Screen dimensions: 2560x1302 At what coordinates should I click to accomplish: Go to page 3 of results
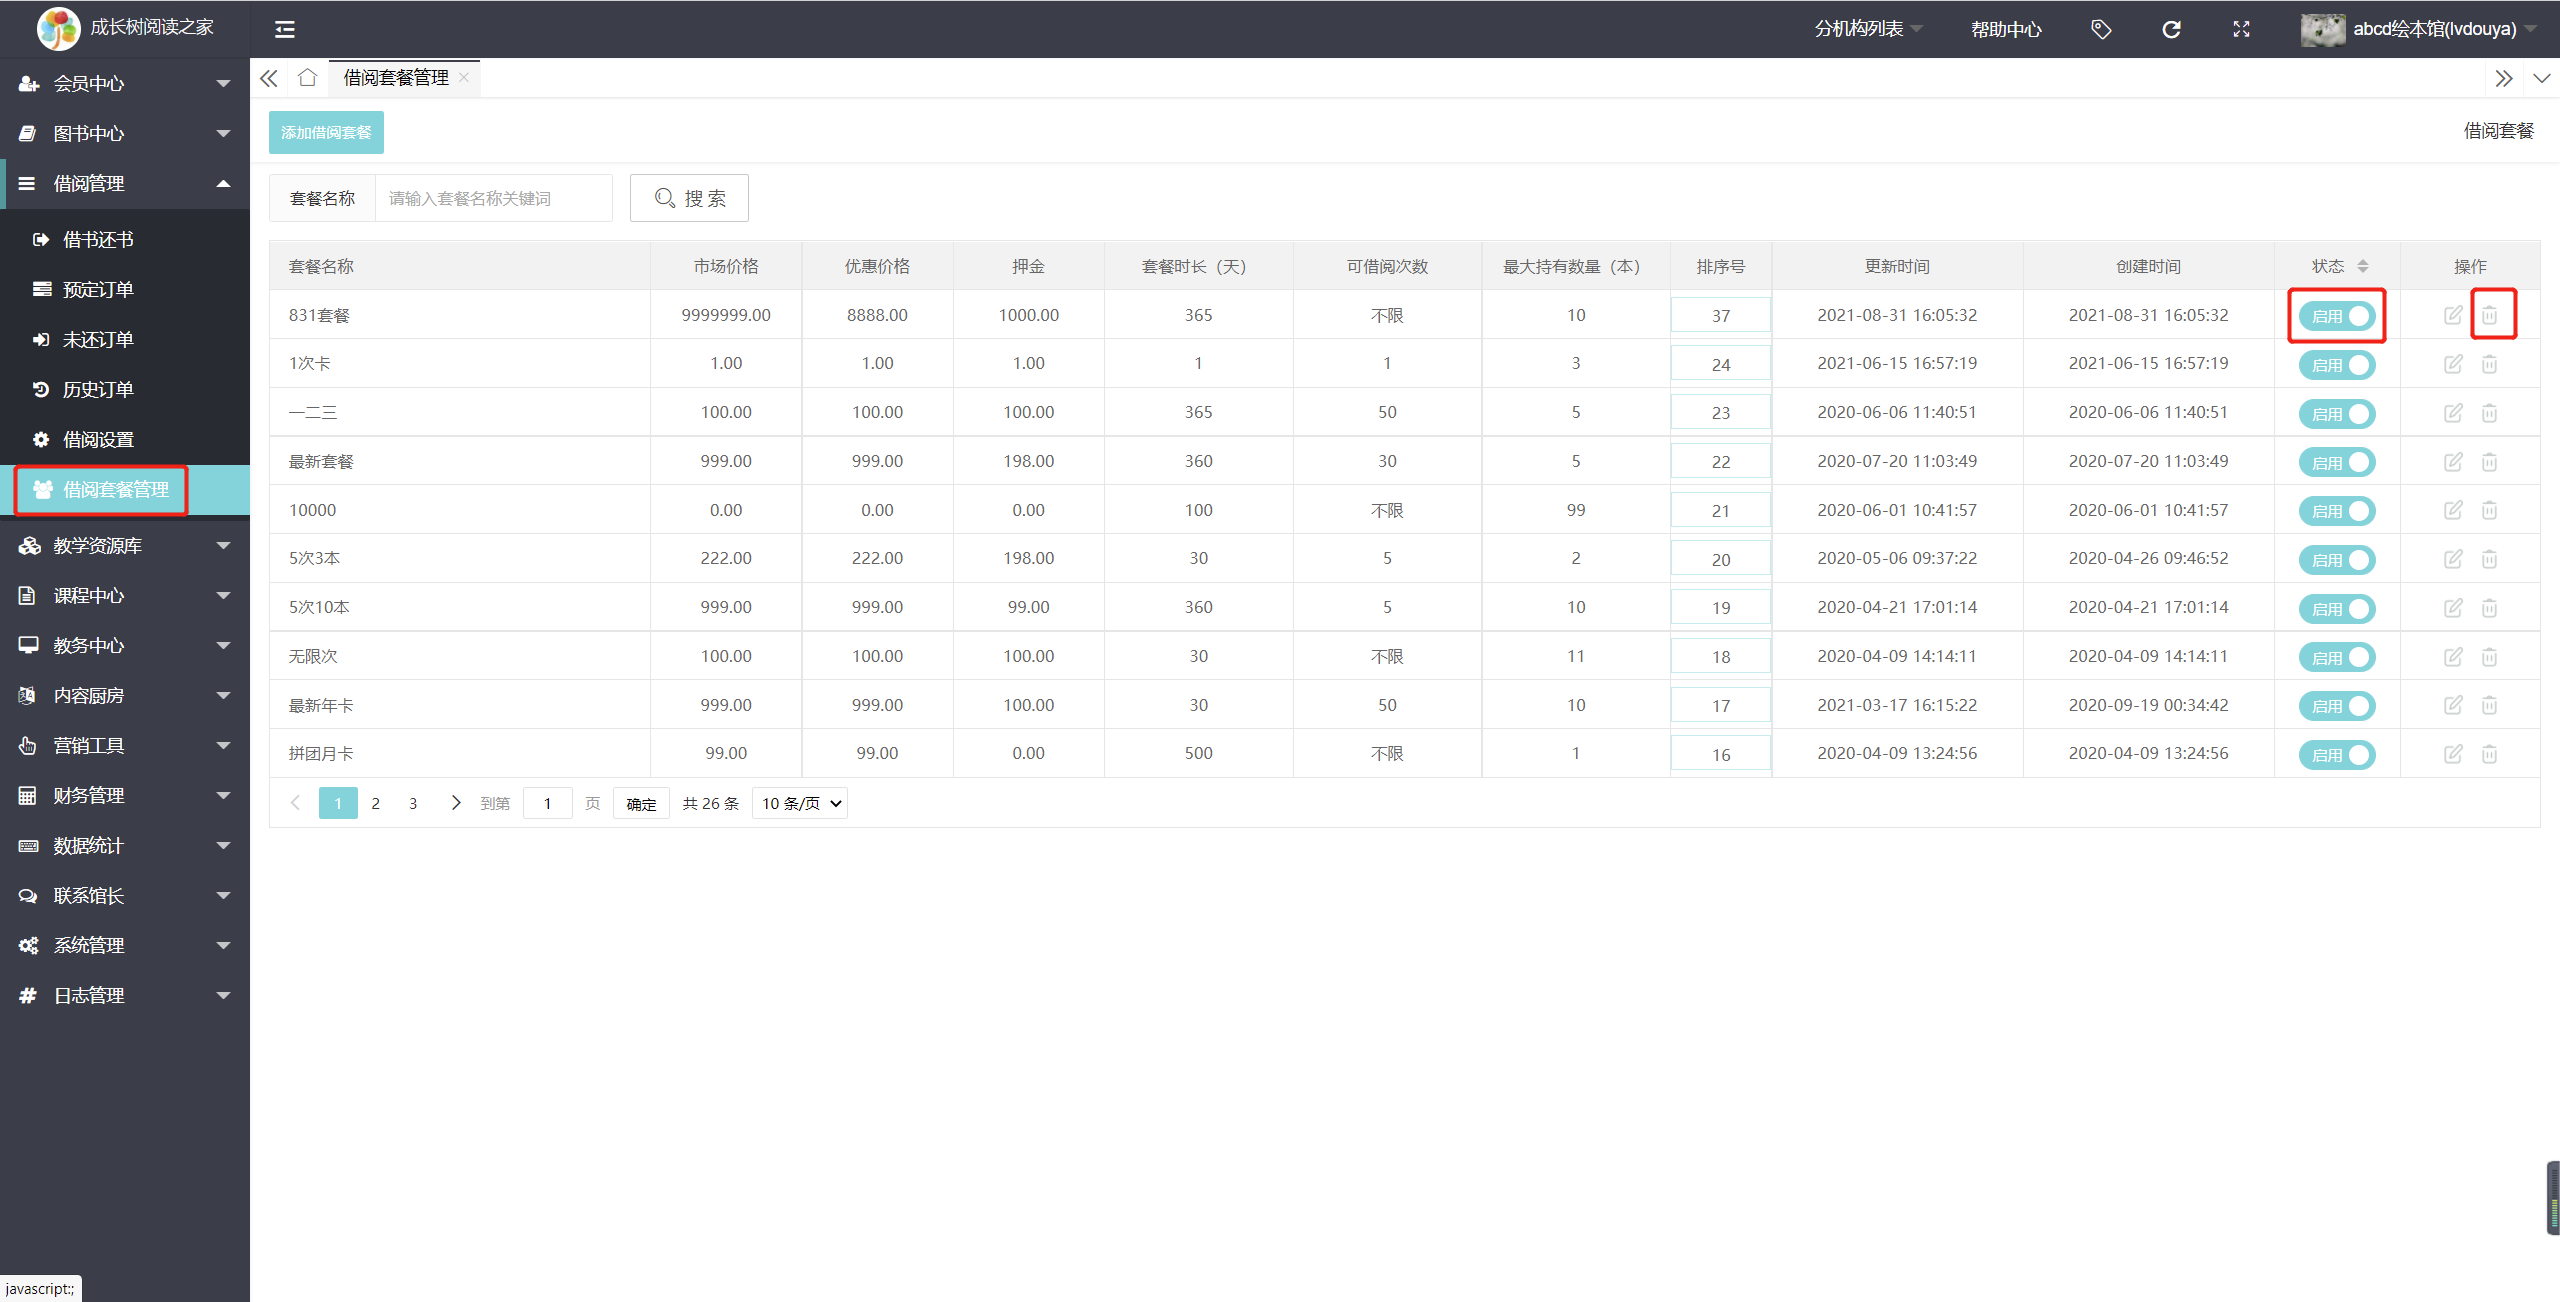click(x=413, y=804)
